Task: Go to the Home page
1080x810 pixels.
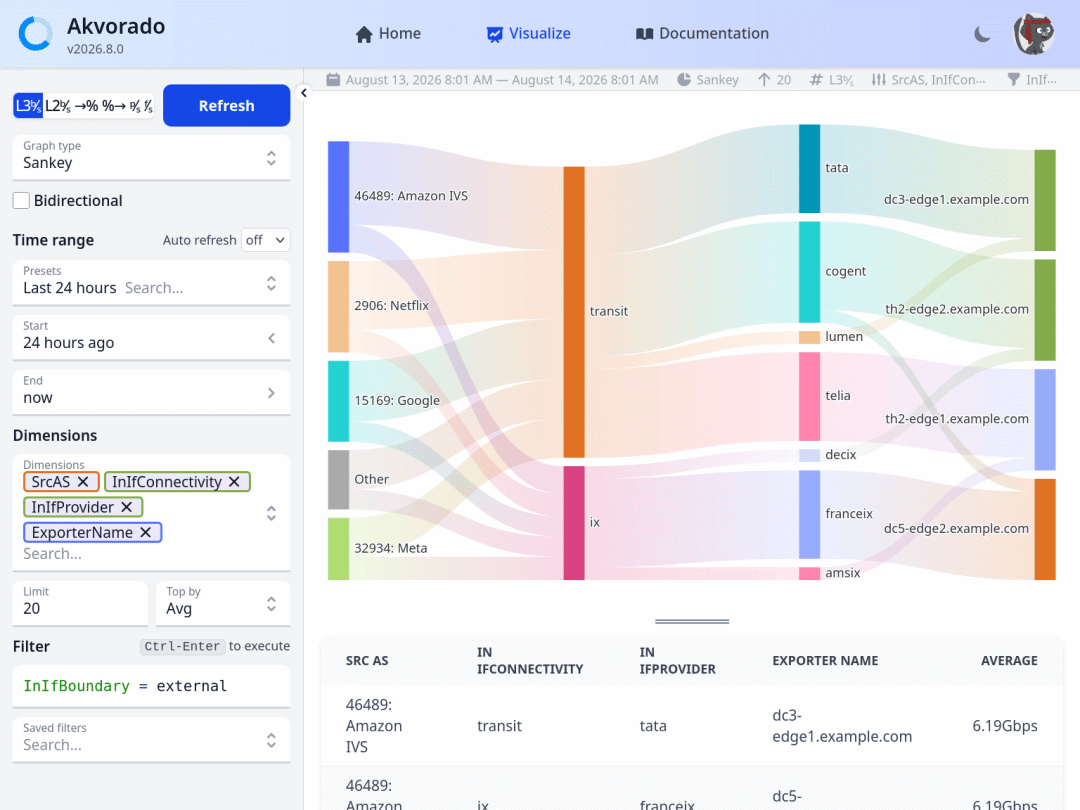Action: (x=388, y=34)
